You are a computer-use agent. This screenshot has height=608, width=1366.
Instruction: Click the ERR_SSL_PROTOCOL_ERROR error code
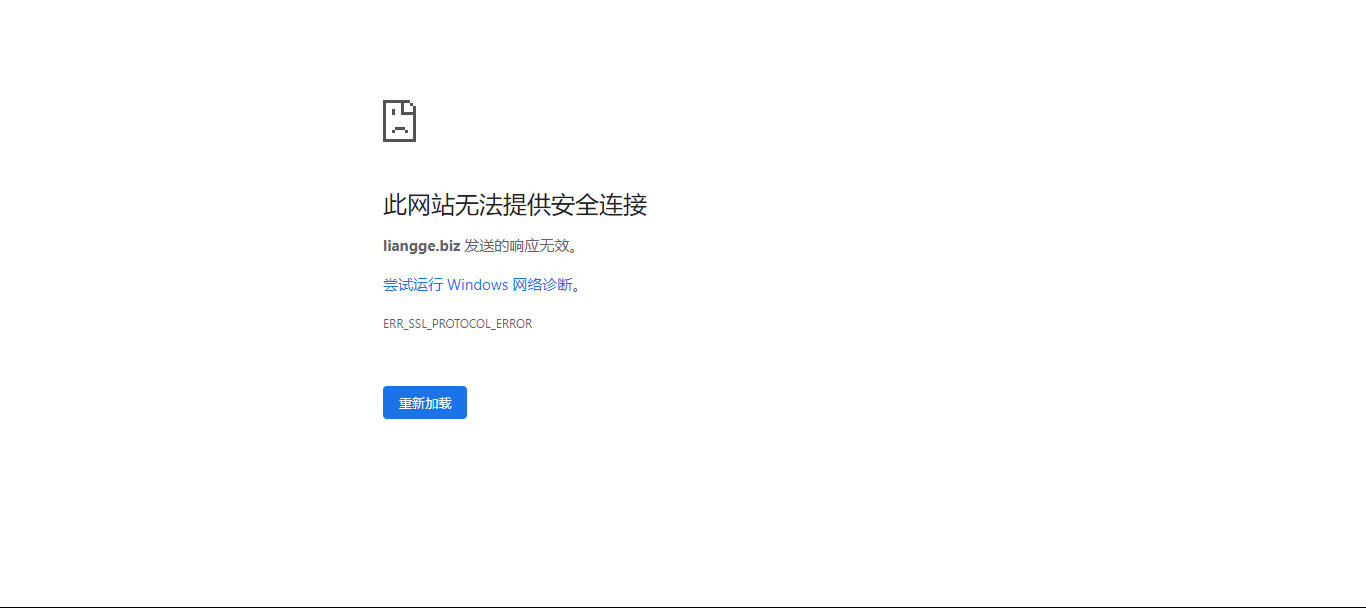[x=457, y=324]
